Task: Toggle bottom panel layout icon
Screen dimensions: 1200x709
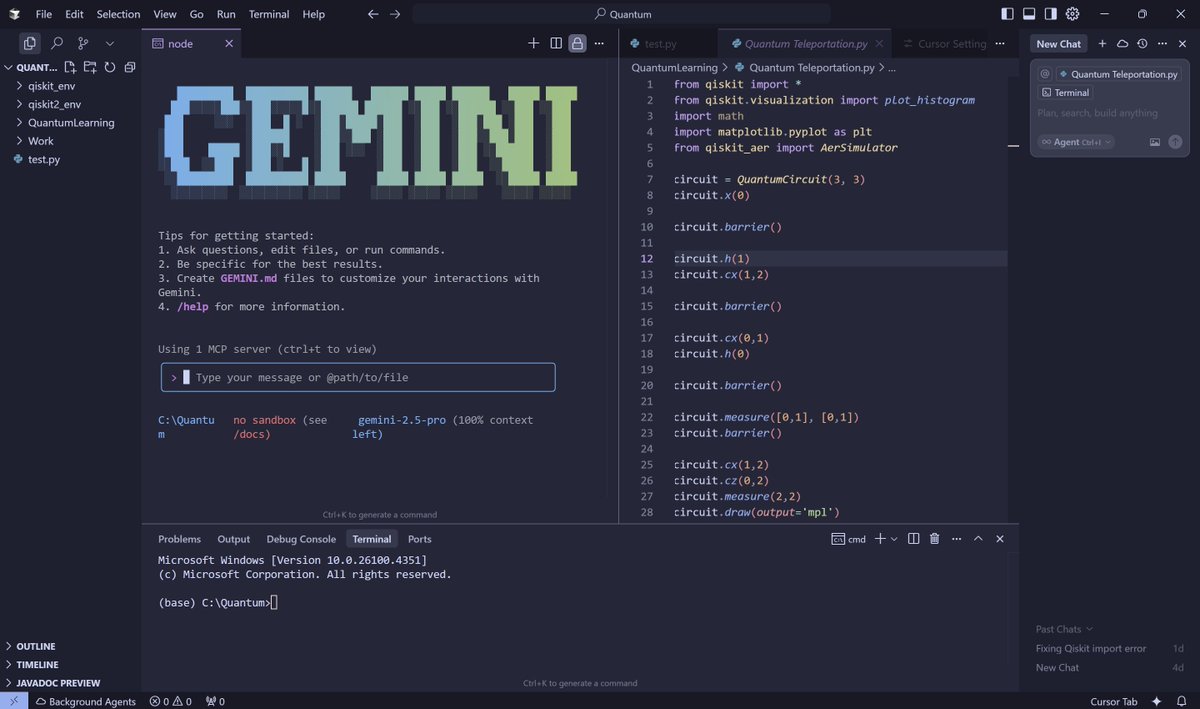Action: [1029, 14]
